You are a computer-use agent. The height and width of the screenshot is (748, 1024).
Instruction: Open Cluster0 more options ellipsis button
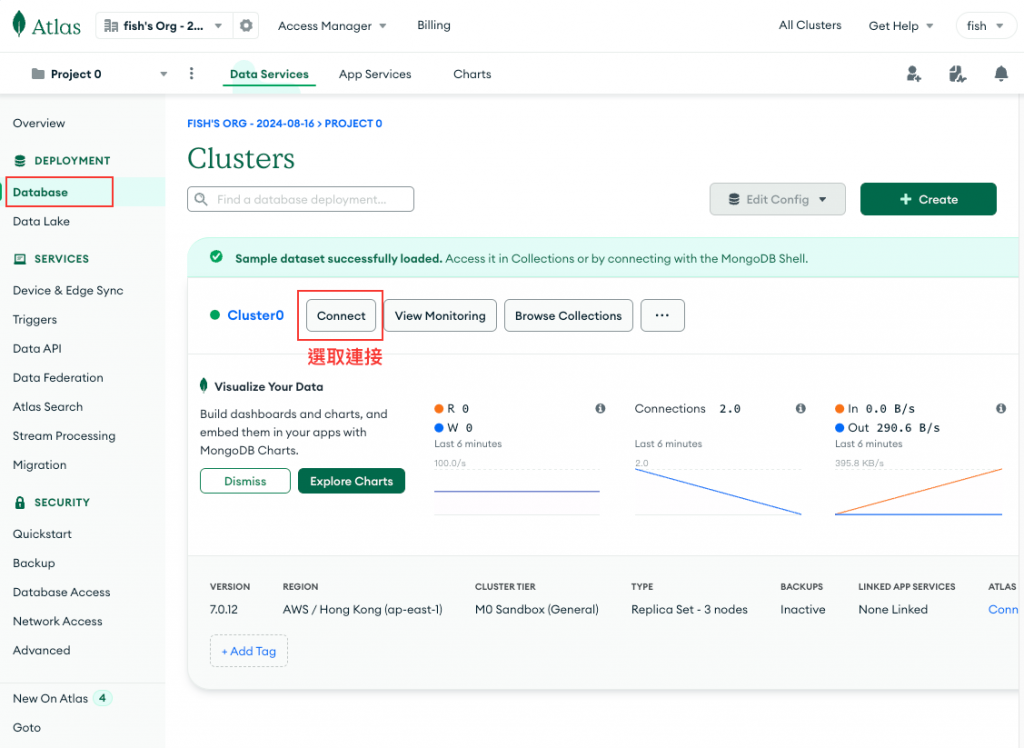pyautogui.click(x=662, y=316)
